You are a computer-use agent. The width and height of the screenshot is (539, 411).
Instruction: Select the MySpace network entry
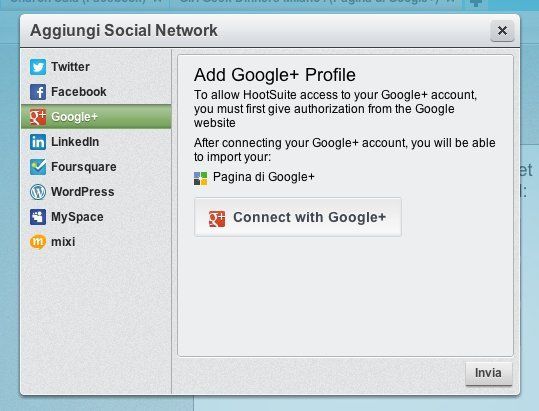click(x=96, y=217)
